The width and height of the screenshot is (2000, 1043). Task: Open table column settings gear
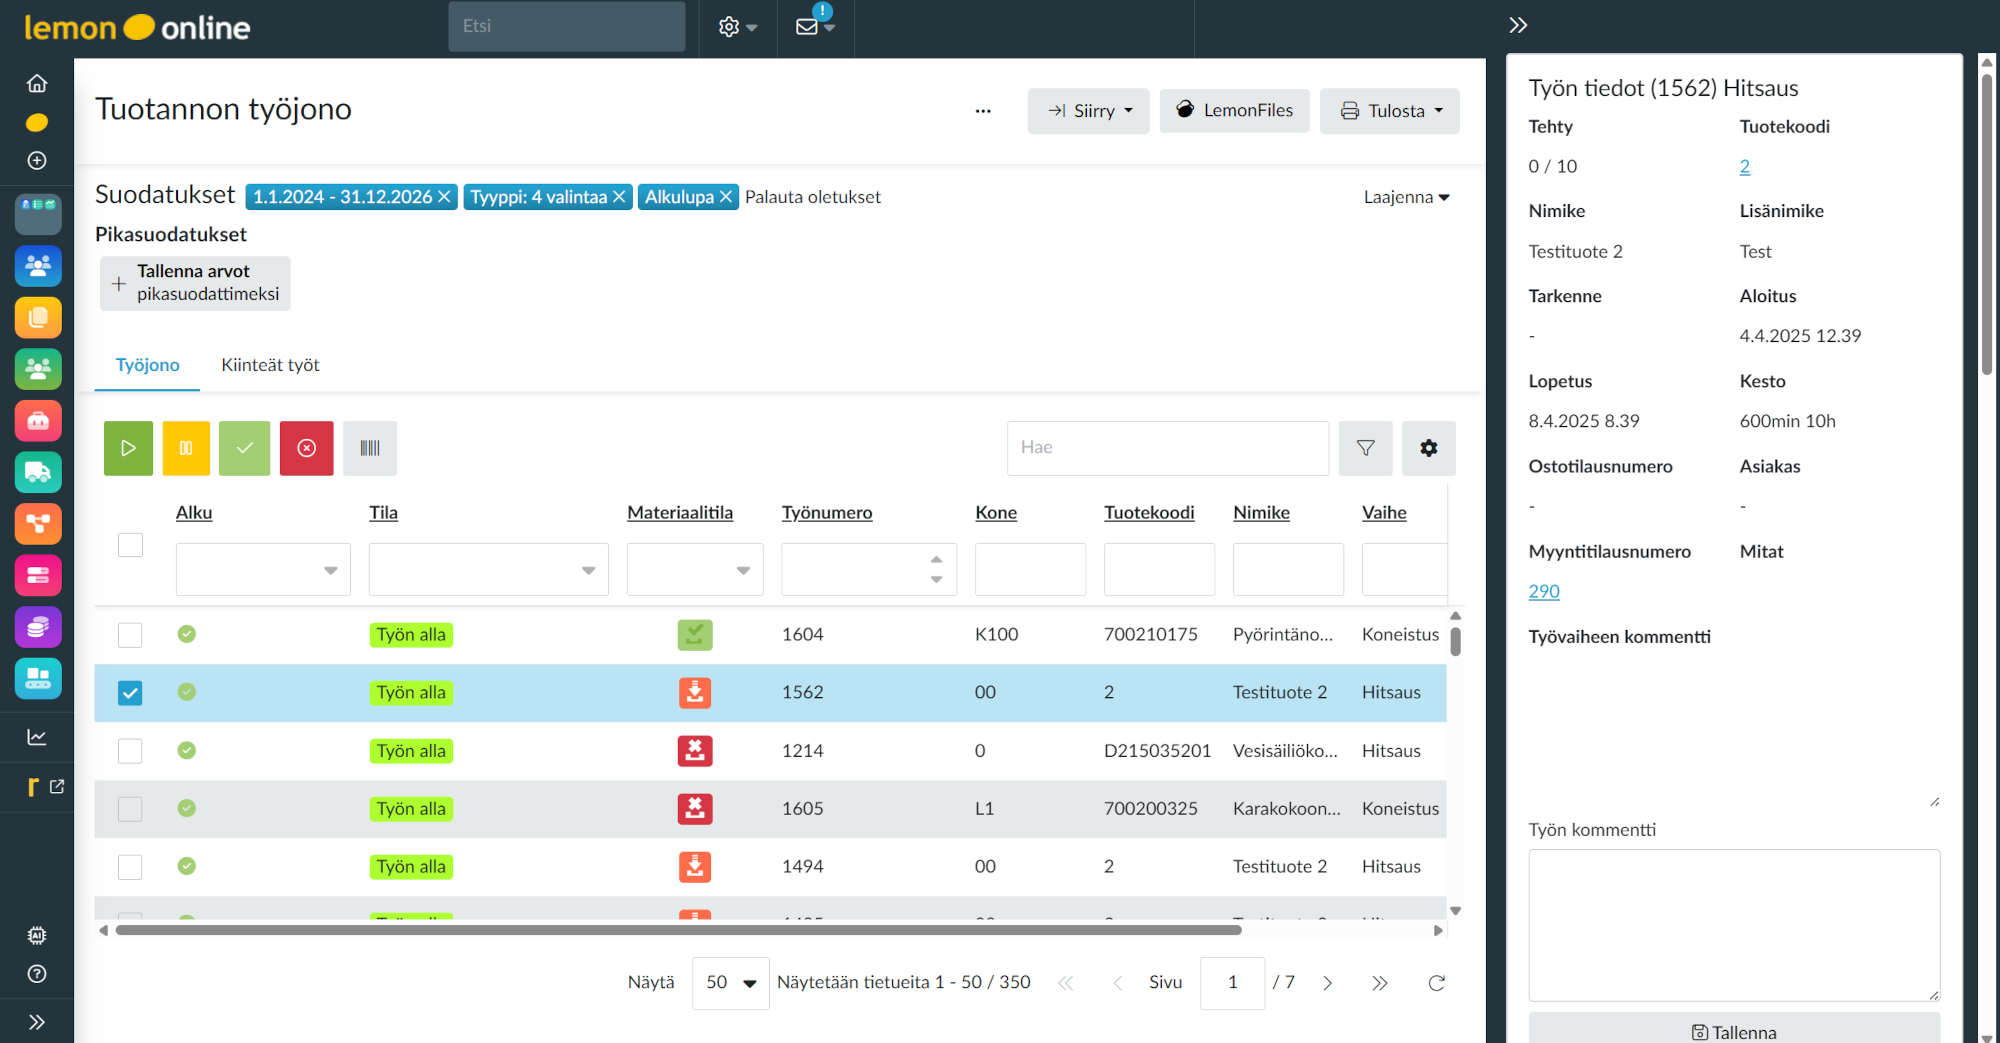[x=1428, y=448]
